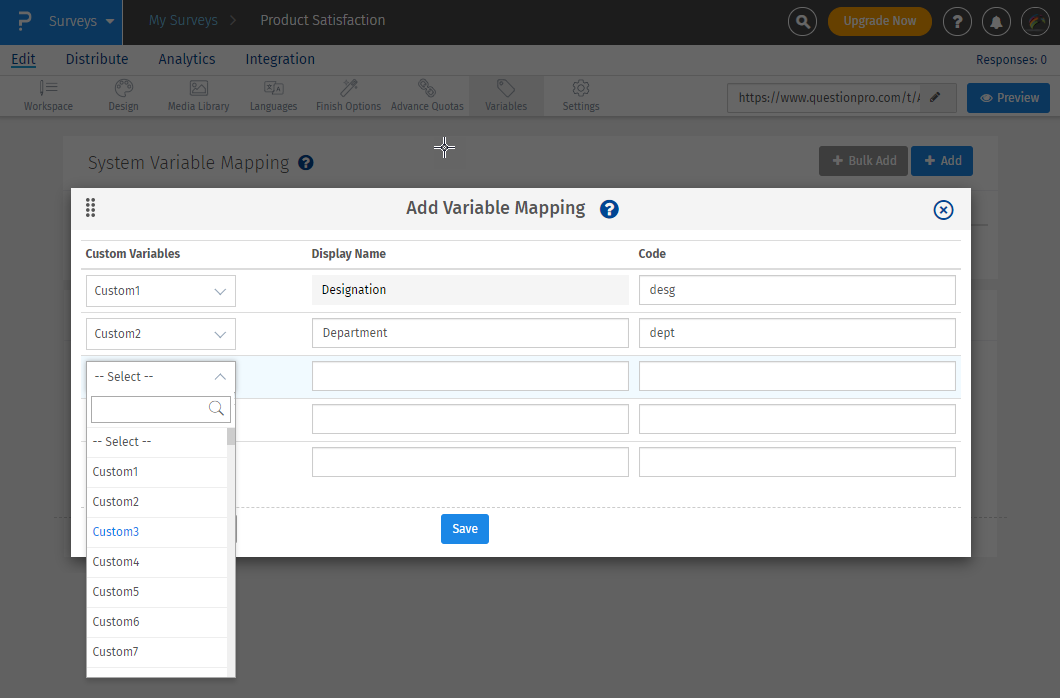1060x698 pixels.
Task: Open the Workspace panel
Action: point(47,95)
